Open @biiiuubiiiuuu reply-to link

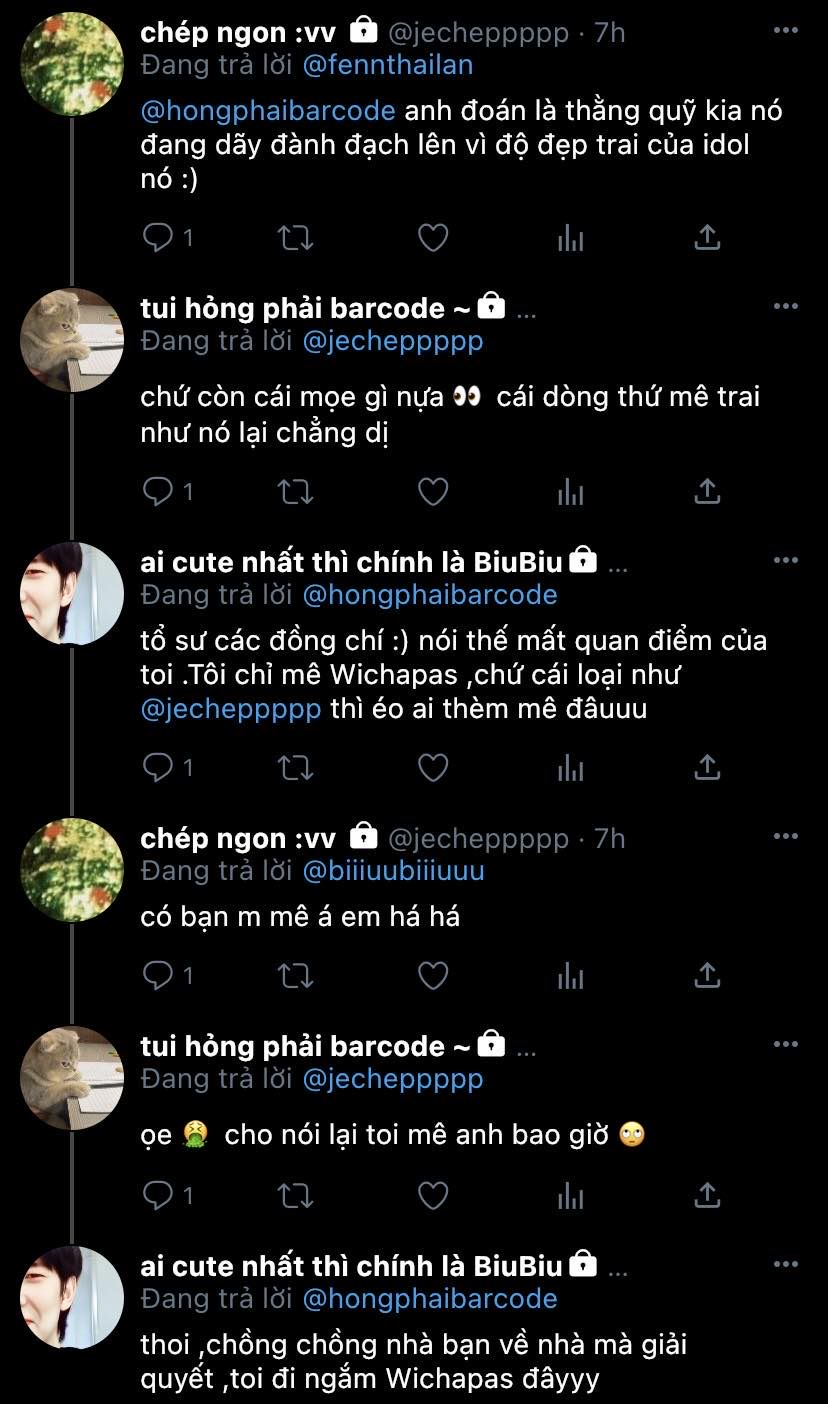pyautogui.click(x=393, y=871)
